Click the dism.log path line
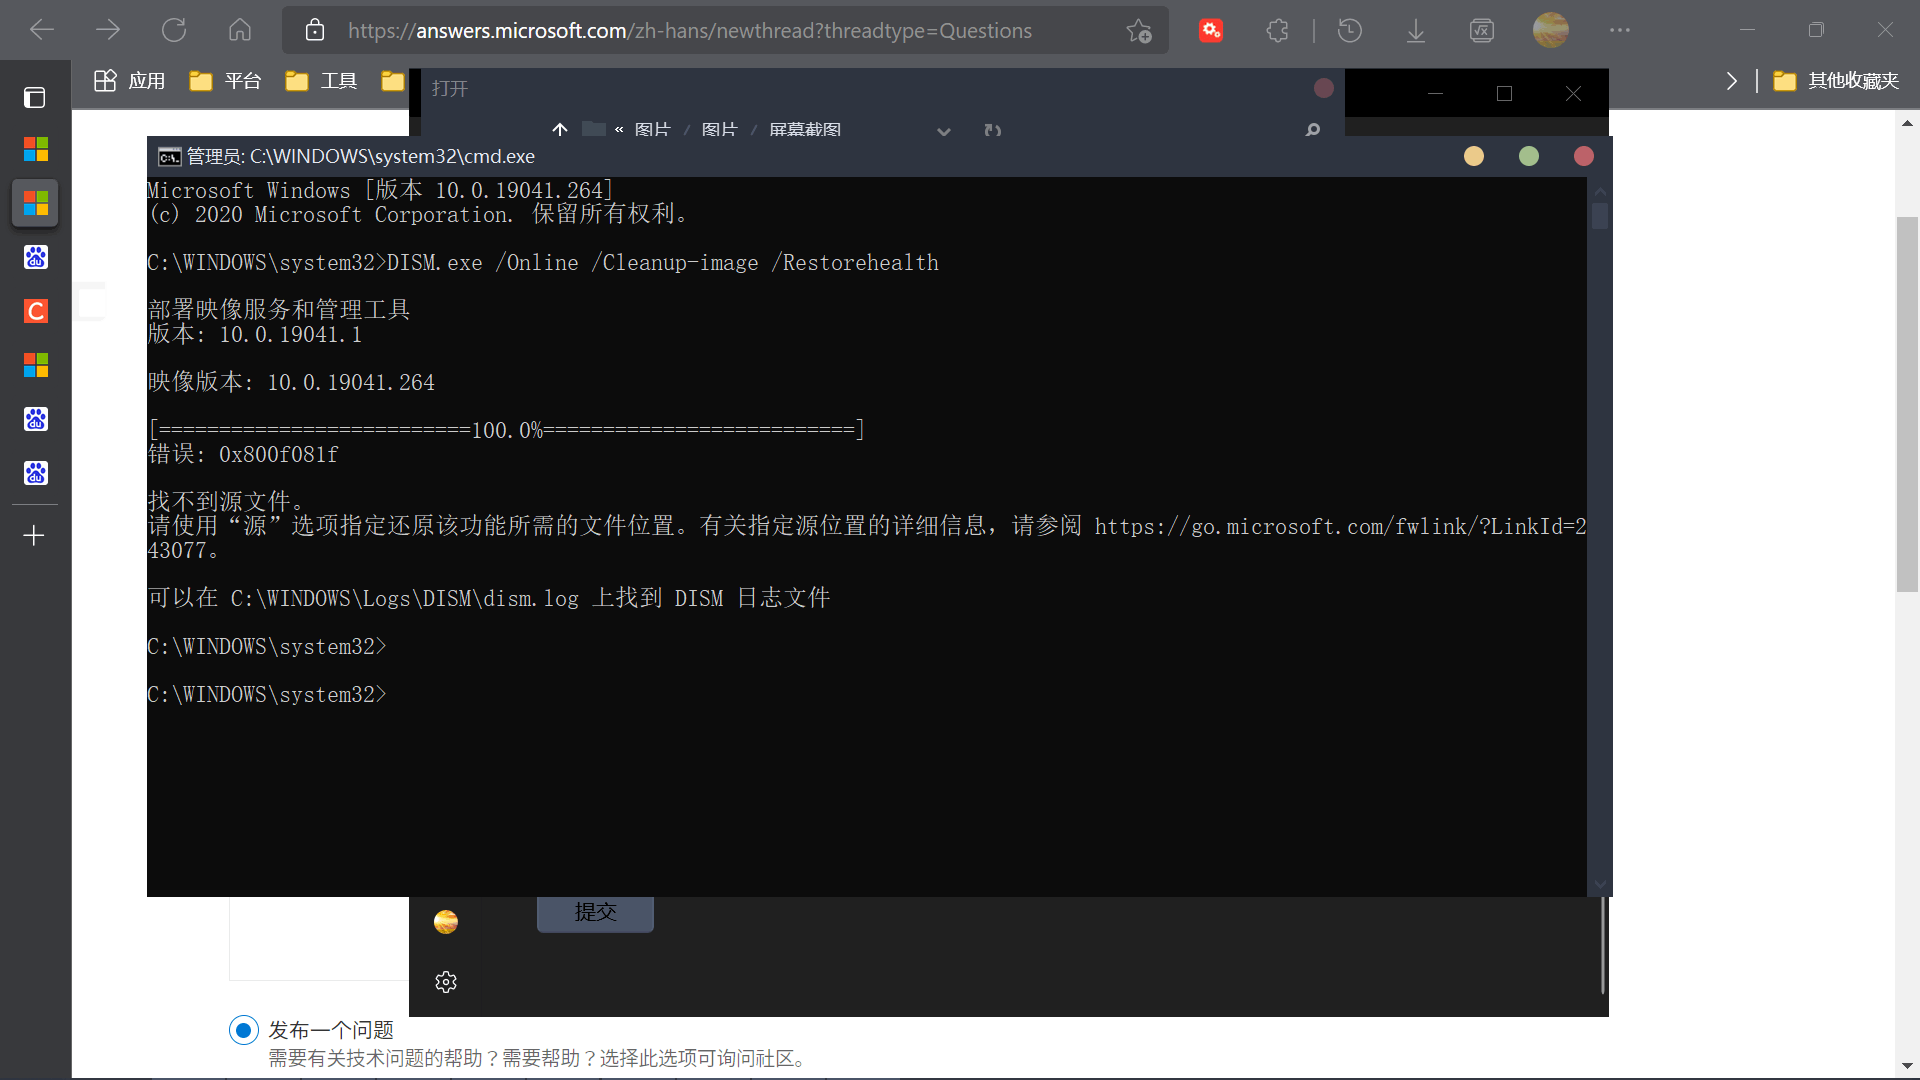The width and height of the screenshot is (1920, 1080). (x=489, y=598)
